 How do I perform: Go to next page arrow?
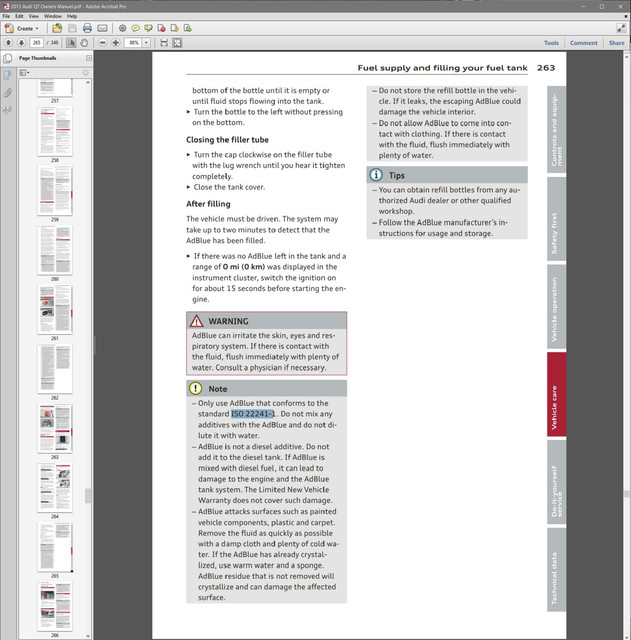(22, 42)
